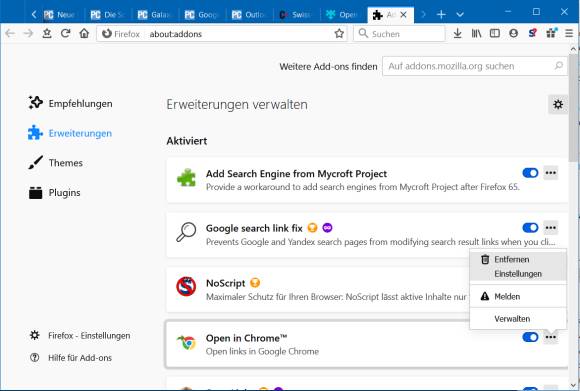List all tabs with the down chevron
The image size is (580, 391).
click(460, 14)
